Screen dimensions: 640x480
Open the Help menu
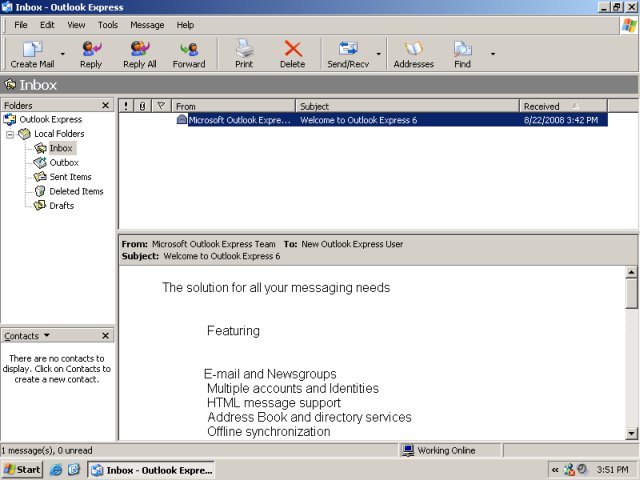[185, 25]
